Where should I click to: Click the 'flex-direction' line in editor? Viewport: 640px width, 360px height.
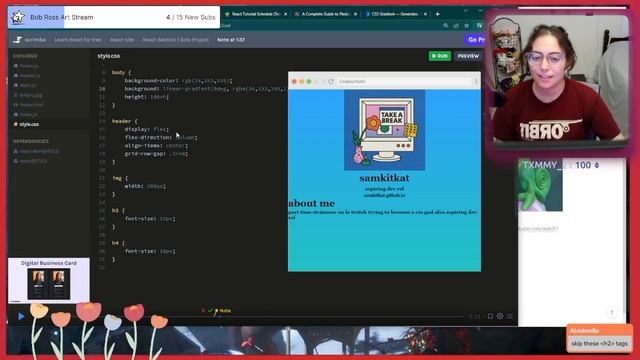click(x=161, y=137)
